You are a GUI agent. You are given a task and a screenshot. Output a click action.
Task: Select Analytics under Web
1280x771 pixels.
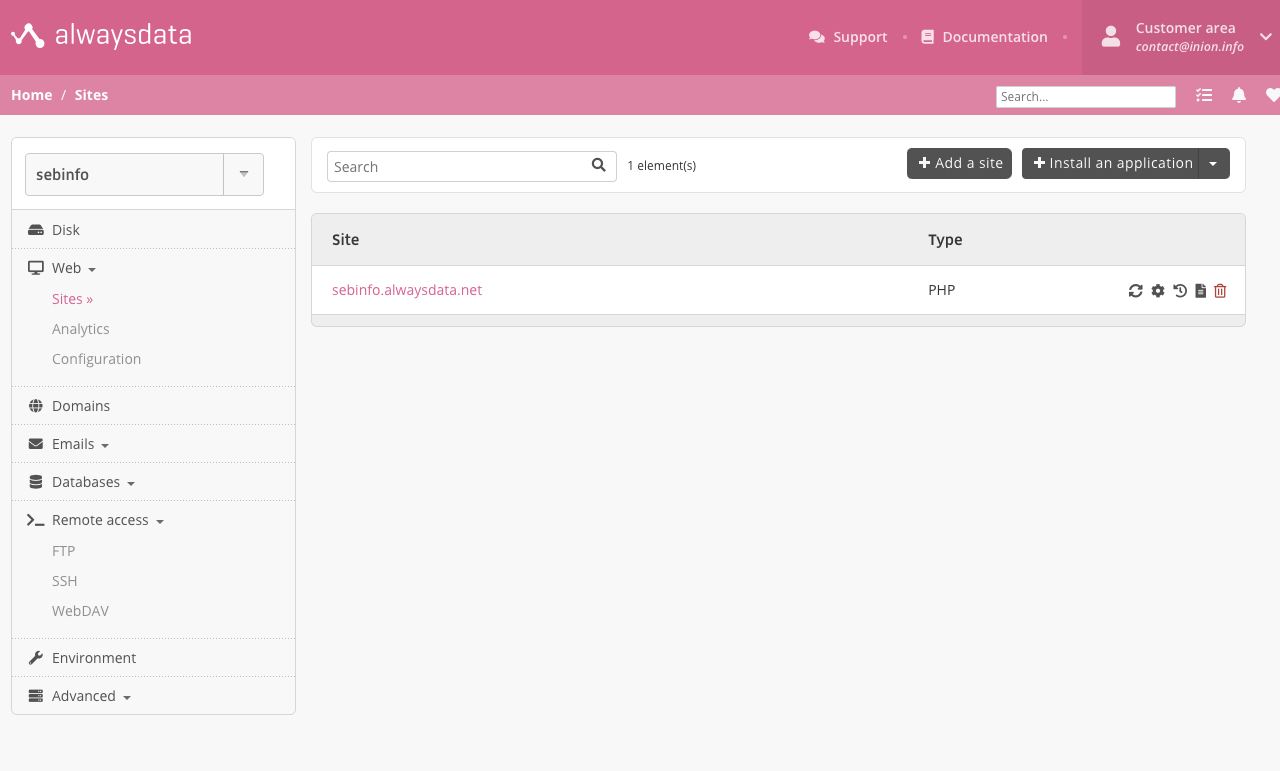click(81, 329)
